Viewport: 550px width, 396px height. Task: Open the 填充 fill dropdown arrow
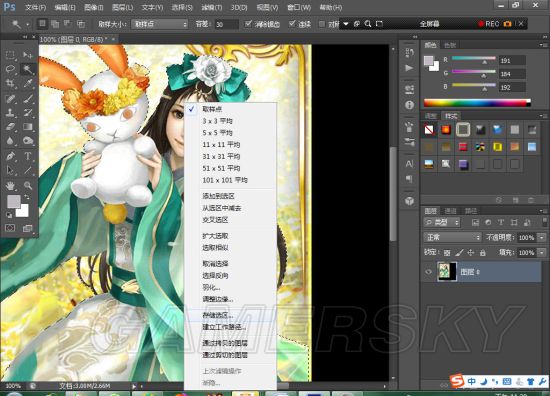point(542,253)
